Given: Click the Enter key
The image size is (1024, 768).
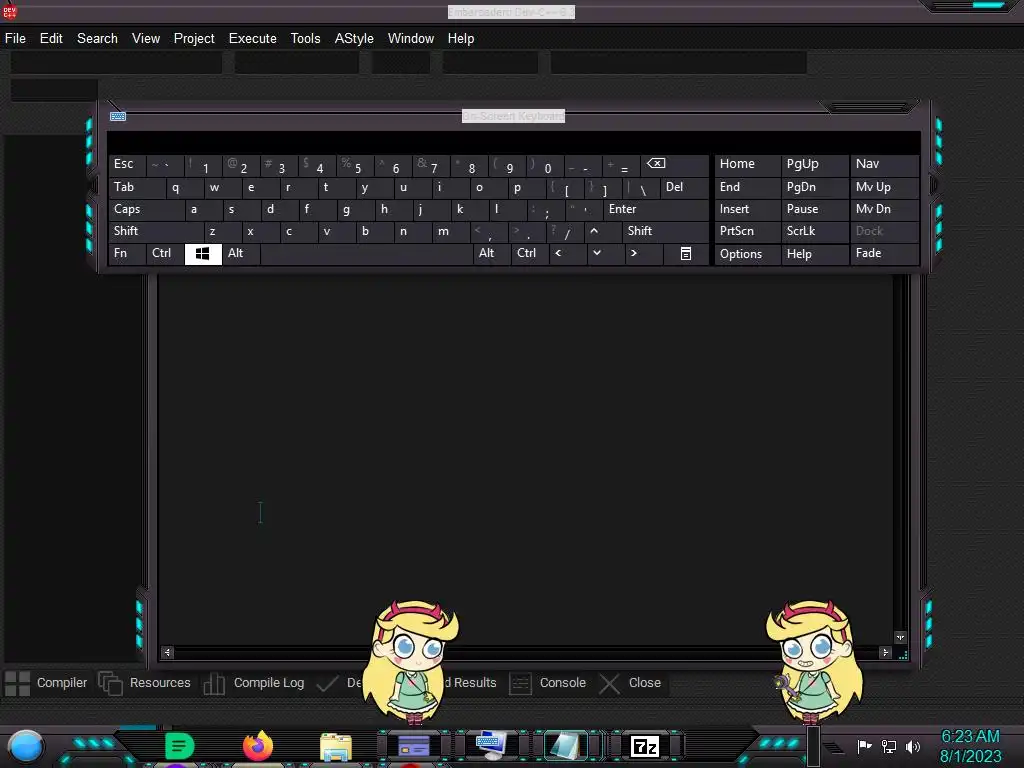Looking at the screenshot, I should (x=656, y=210).
